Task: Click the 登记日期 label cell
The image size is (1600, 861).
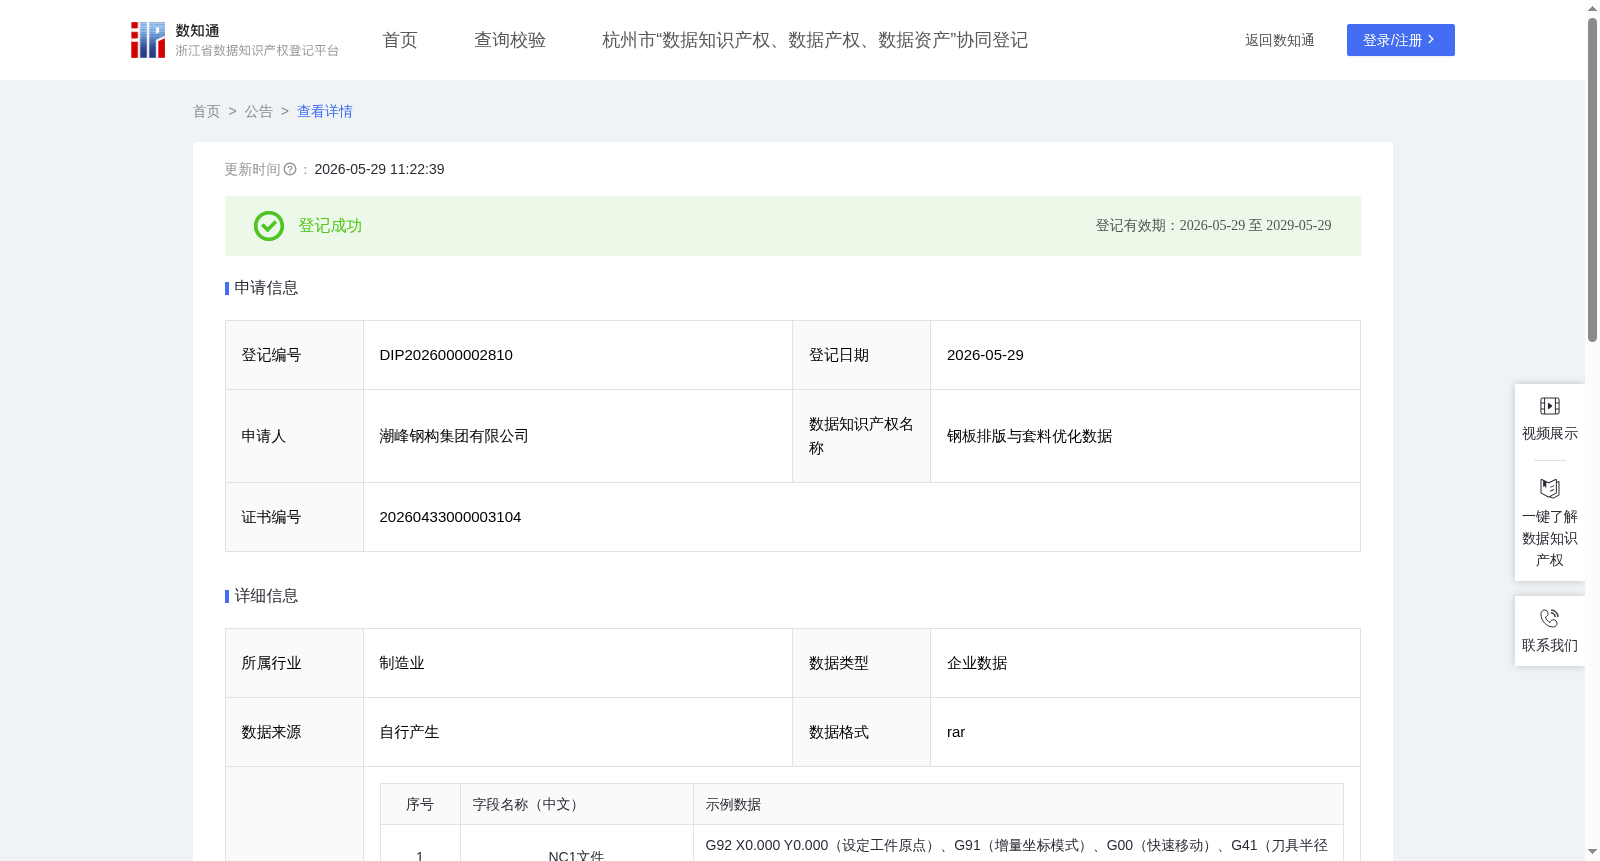Action: pos(862,355)
